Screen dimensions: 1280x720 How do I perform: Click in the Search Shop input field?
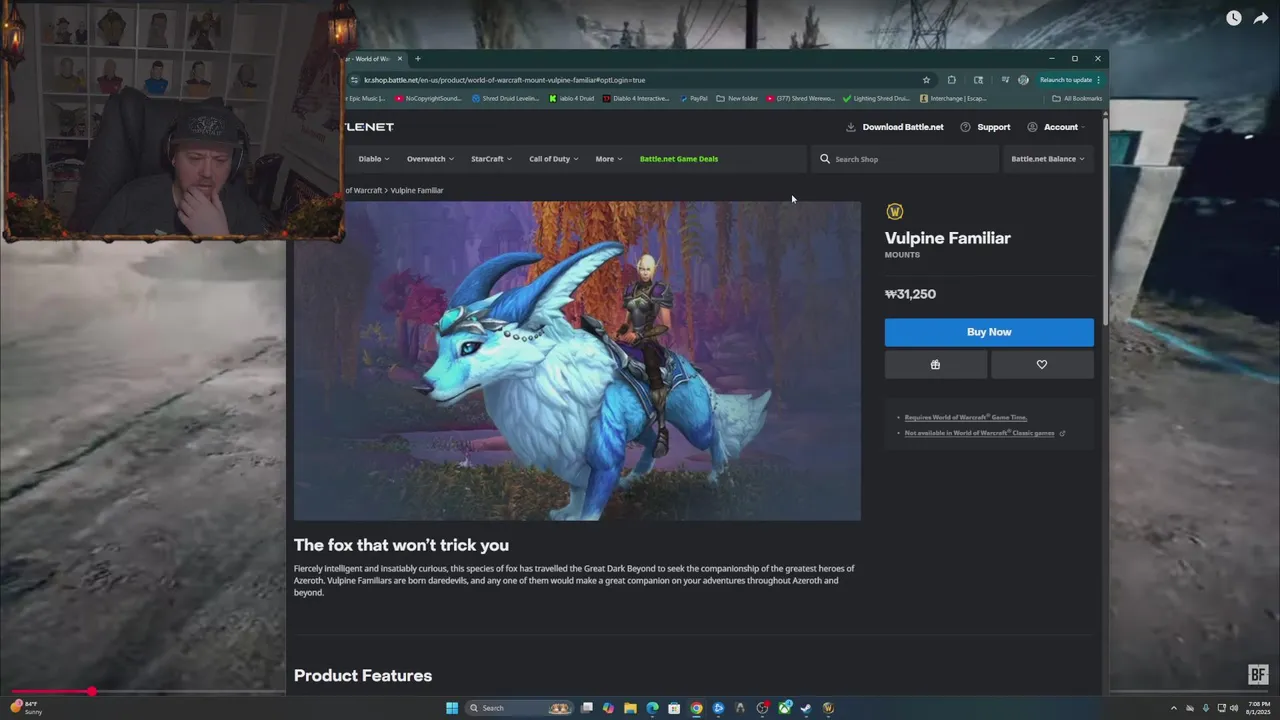point(905,159)
